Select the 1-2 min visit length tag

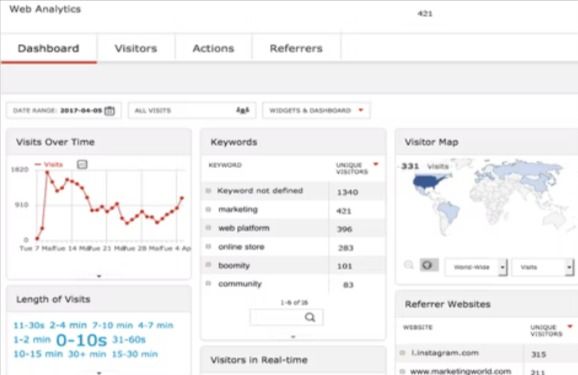click(x=32, y=339)
